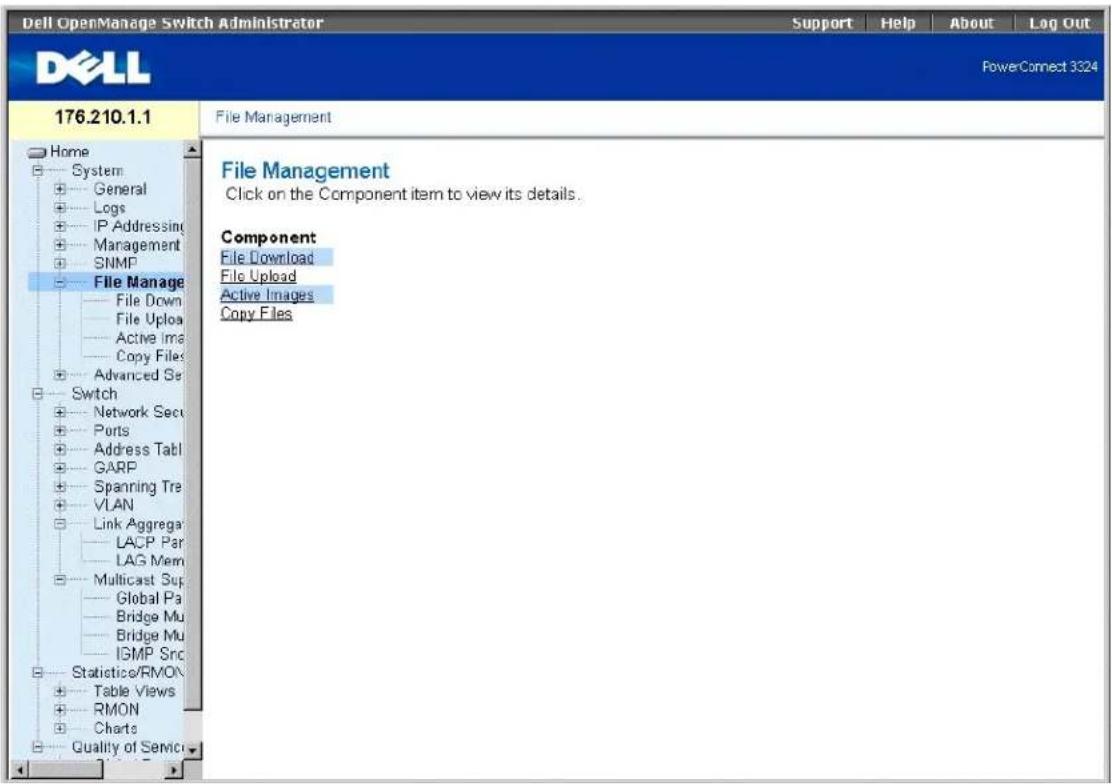Click the tree panel scroll-left arrow
This screenshot has width=1112, height=784.
[21, 769]
